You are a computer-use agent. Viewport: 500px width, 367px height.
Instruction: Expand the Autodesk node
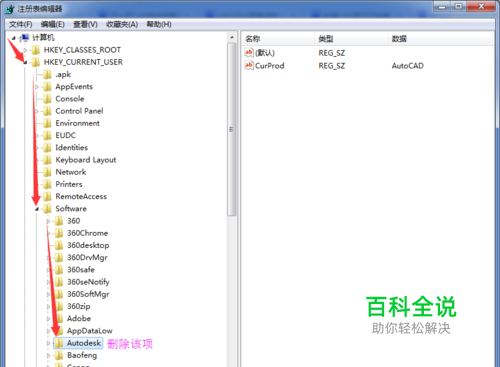click(x=49, y=343)
